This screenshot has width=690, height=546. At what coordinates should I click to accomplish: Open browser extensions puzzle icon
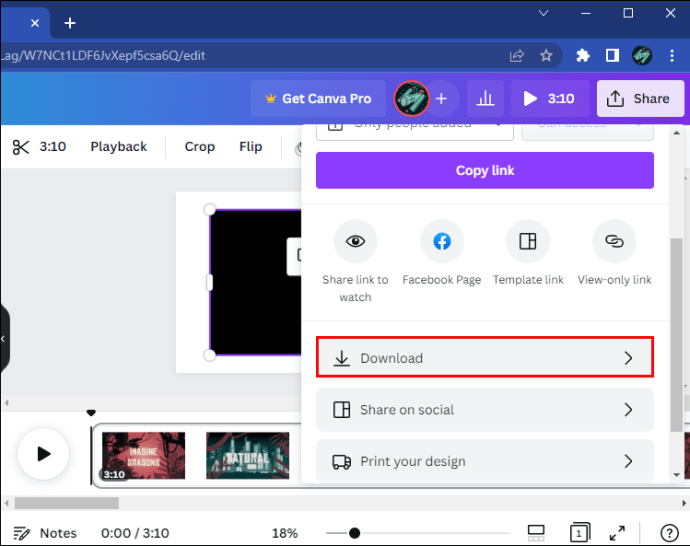[583, 55]
